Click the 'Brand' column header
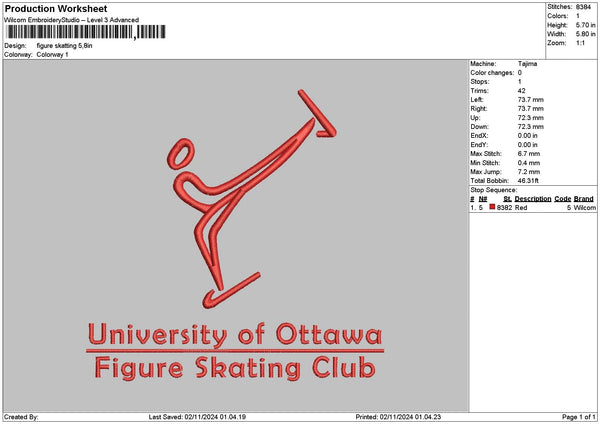The width and height of the screenshot is (600, 424). [x=584, y=199]
